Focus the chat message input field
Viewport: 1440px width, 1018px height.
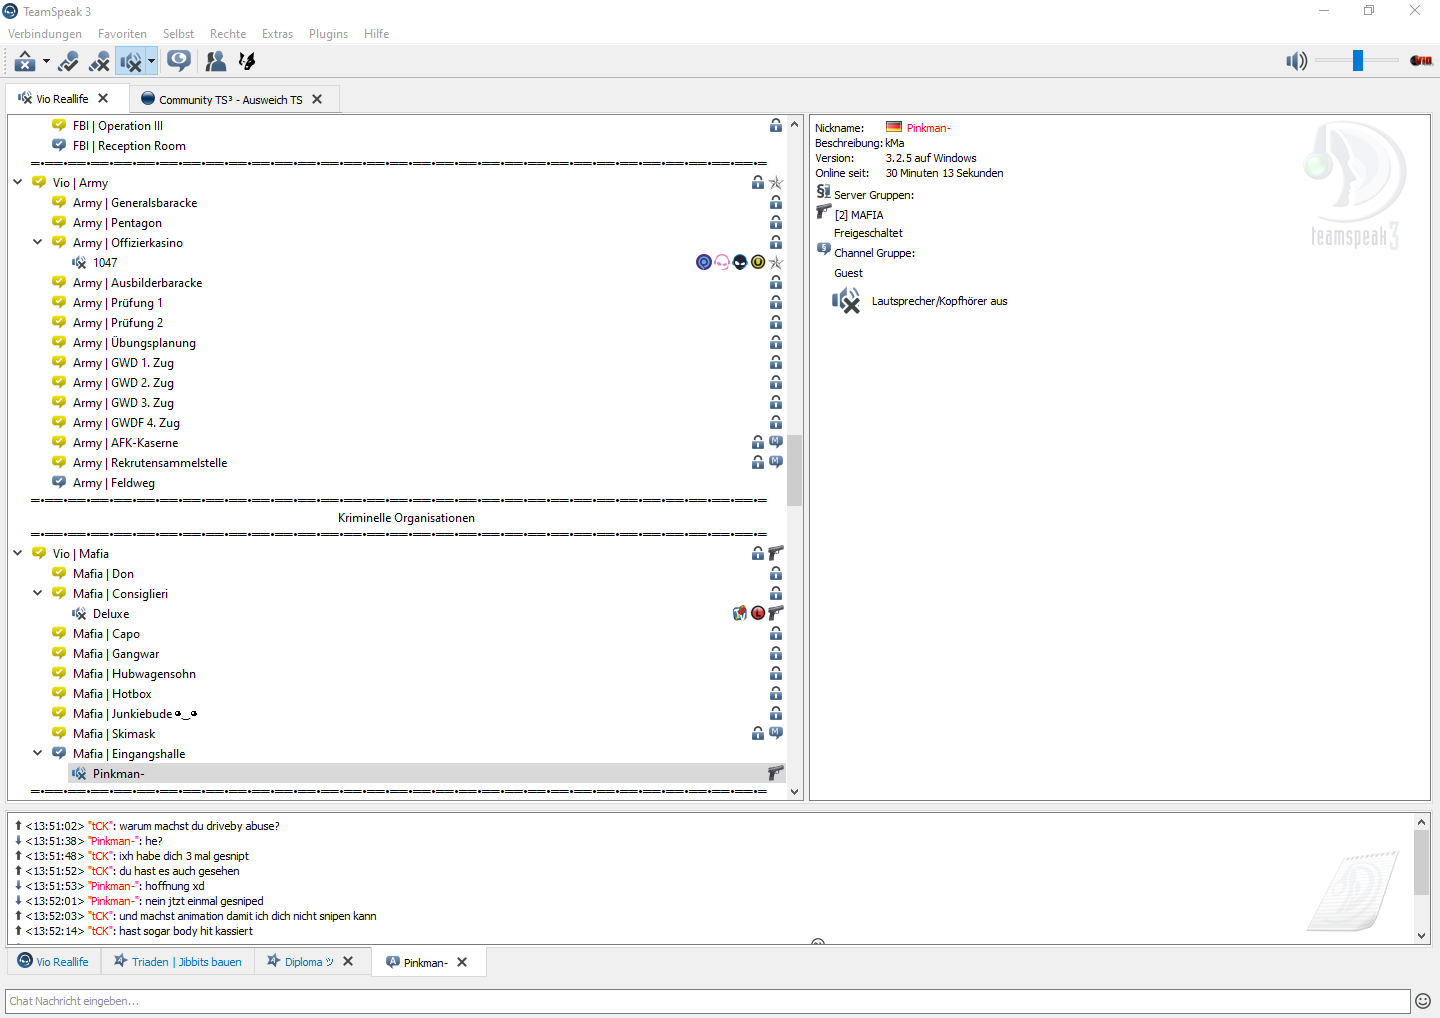pyautogui.click(x=708, y=1001)
